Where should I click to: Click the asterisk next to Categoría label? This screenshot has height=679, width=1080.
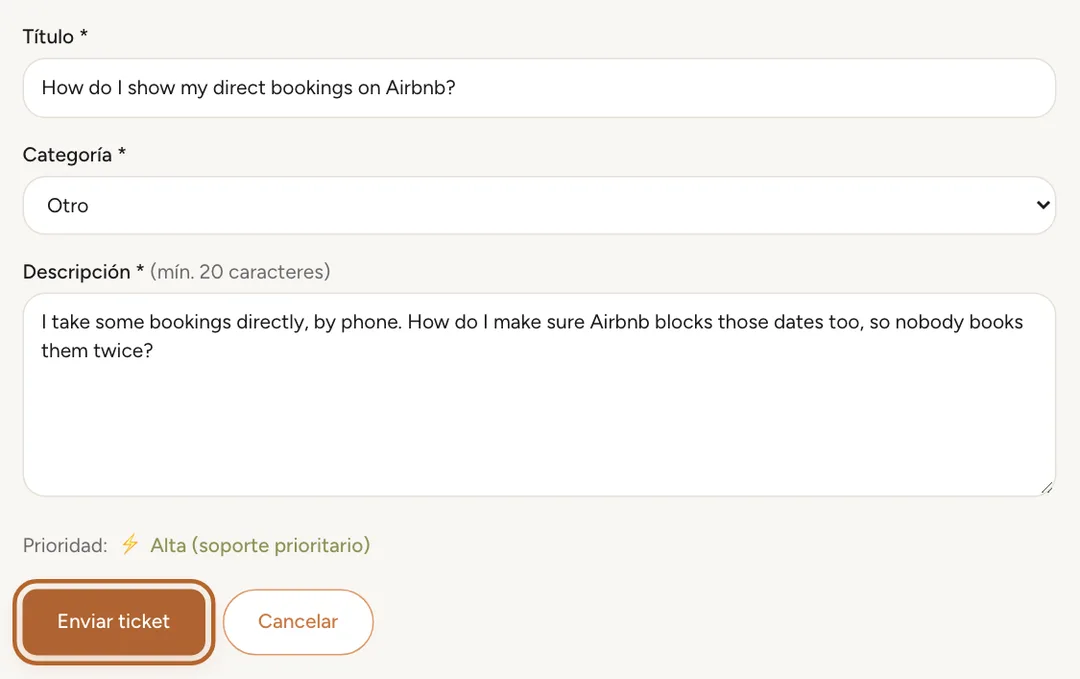122,152
